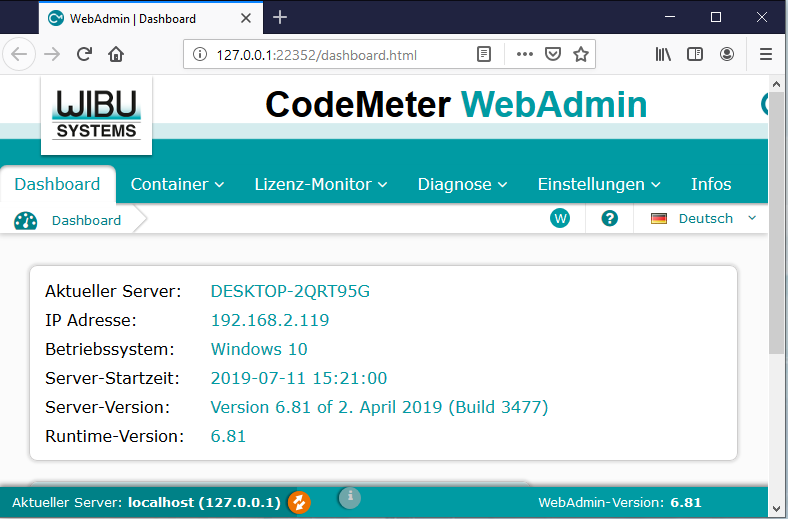Open the Infos tab
788x519 pixels.
(711, 184)
